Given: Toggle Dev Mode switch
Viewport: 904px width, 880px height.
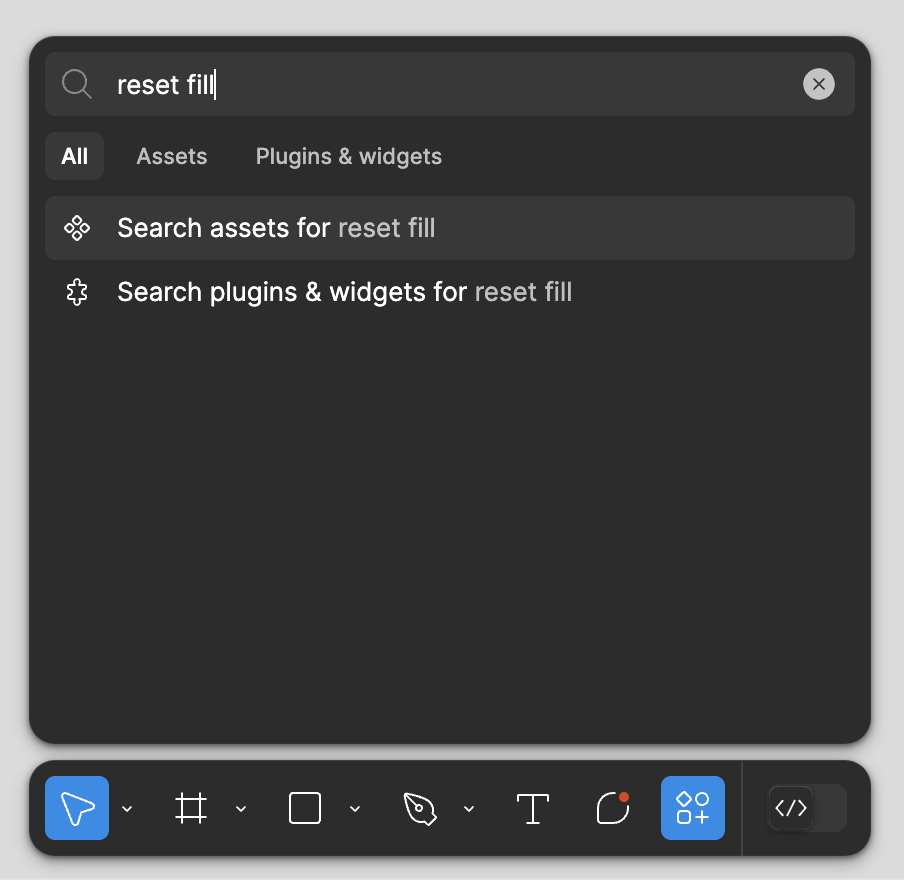Looking at the screenshot, I should pyautogui.click(x=807, y=807).
